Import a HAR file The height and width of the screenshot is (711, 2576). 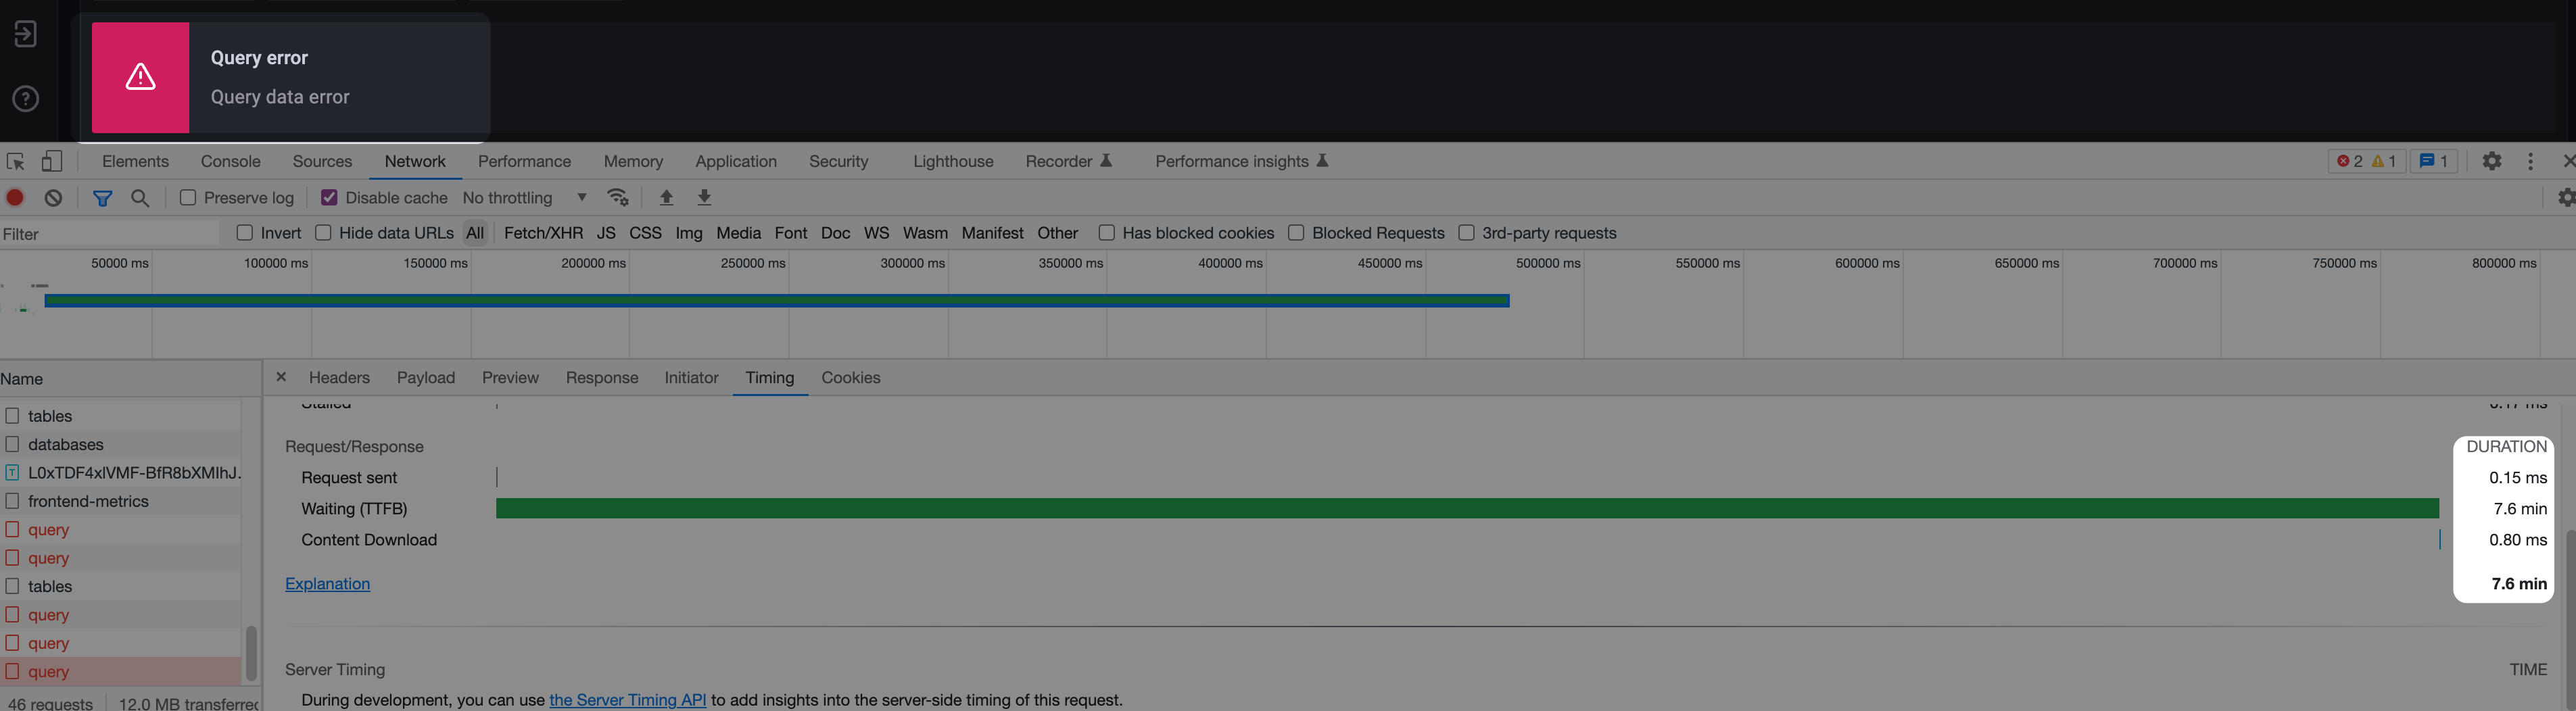click(x=666, y=197)
